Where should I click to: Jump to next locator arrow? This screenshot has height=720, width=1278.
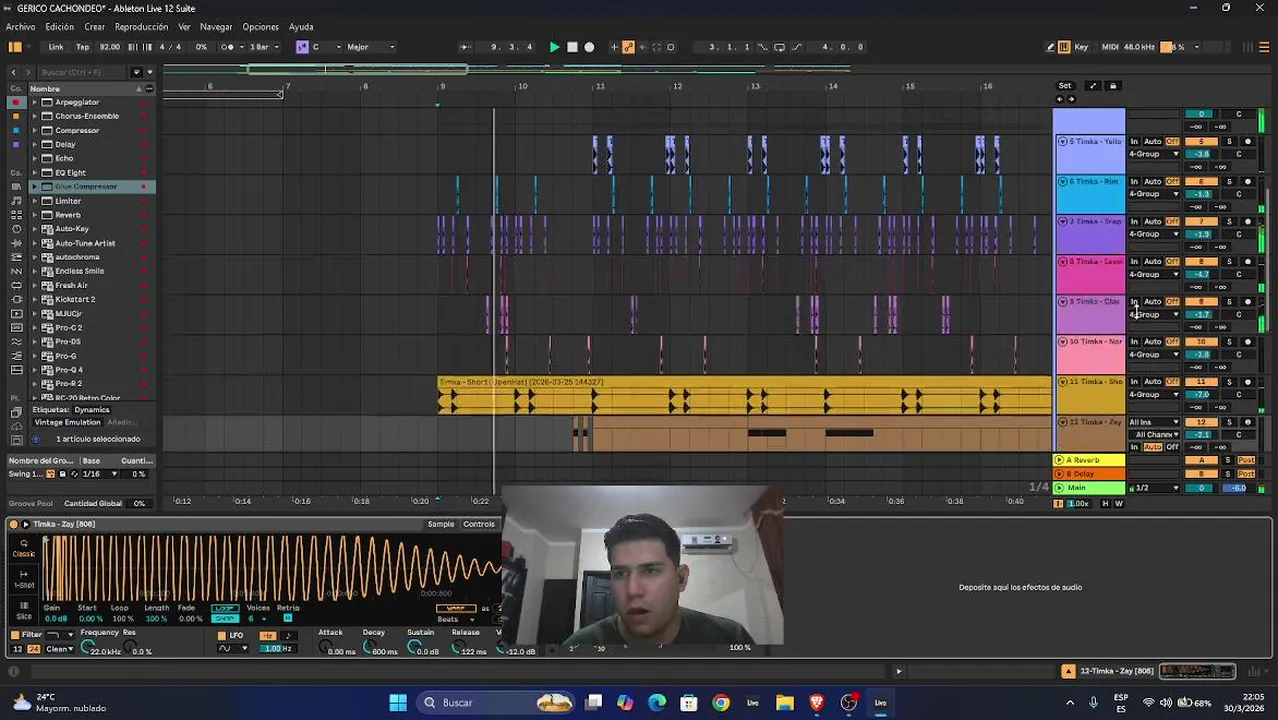pyautogui.click(x=1071, y=99)
